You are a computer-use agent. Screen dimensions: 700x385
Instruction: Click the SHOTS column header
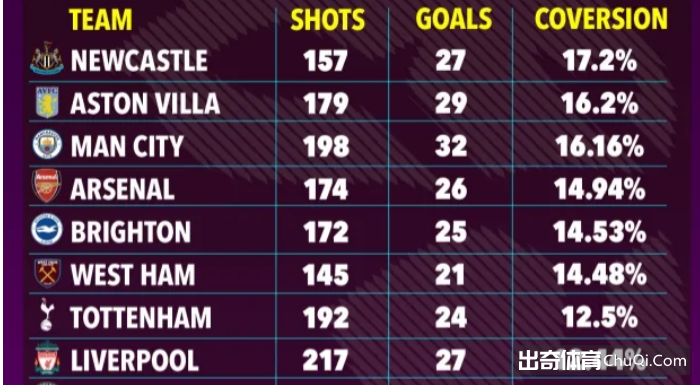pyautogui.click(x=328, y=20)
